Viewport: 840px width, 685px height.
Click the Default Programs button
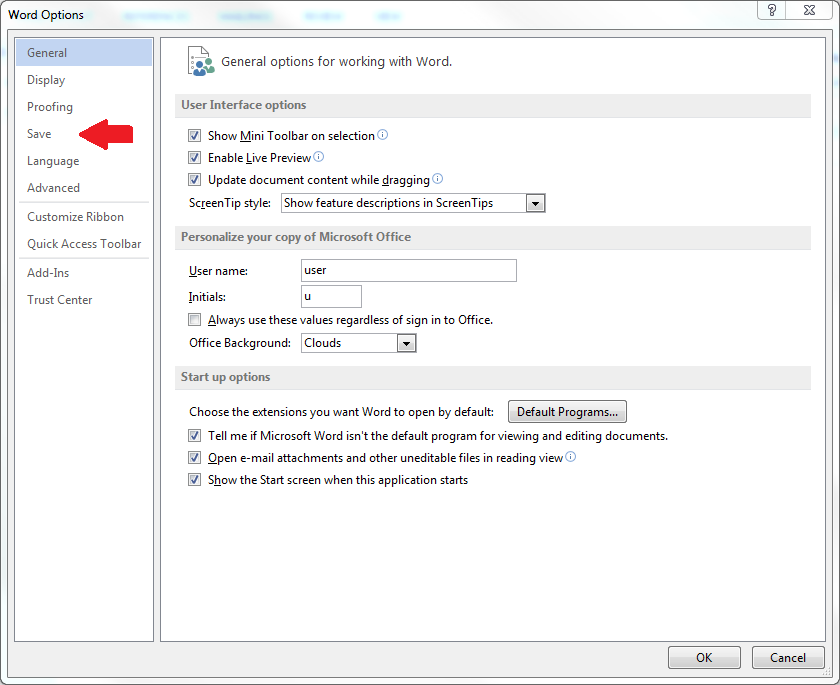click(567, 412)
